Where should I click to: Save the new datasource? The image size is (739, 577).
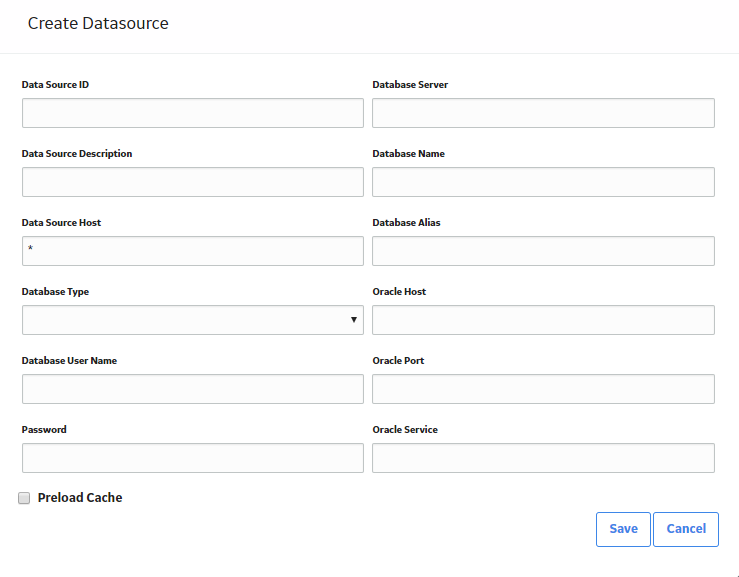coord(623,529)
